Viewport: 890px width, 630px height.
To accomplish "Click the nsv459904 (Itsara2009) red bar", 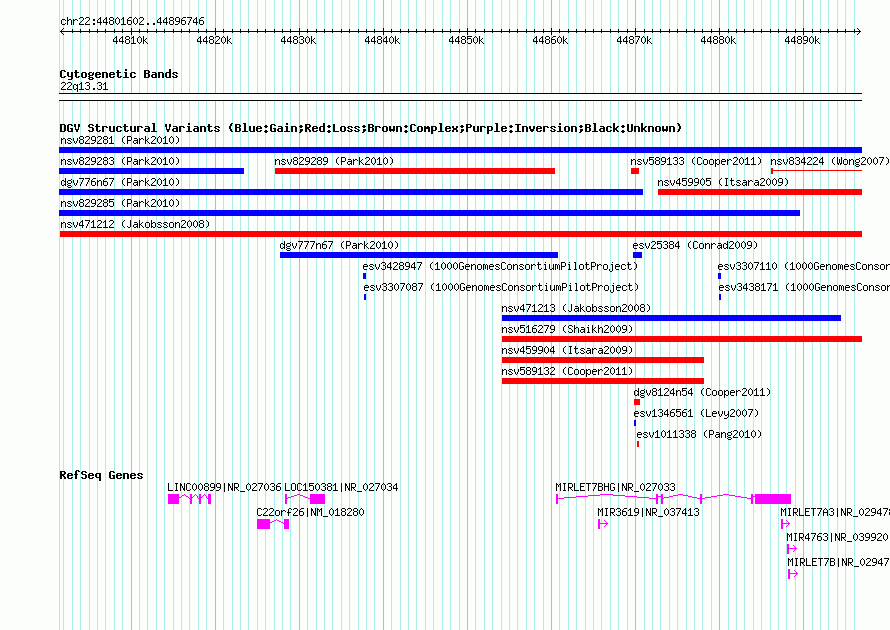I will (603, 360).
